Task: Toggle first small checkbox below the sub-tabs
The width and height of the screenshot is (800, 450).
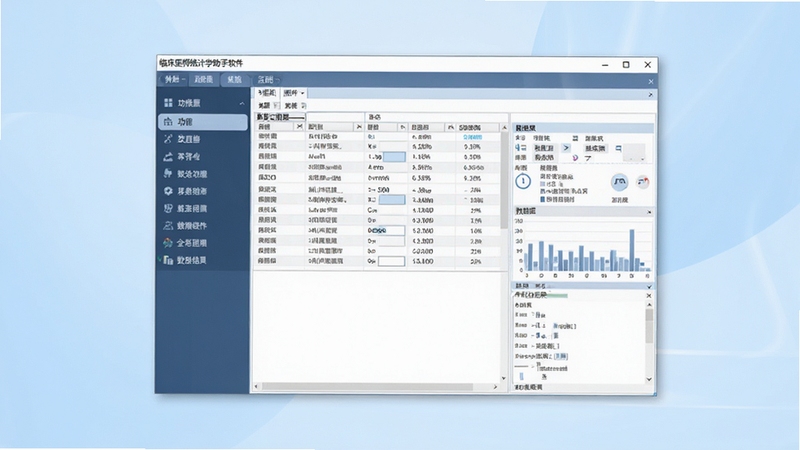Action: click(276, 106)
